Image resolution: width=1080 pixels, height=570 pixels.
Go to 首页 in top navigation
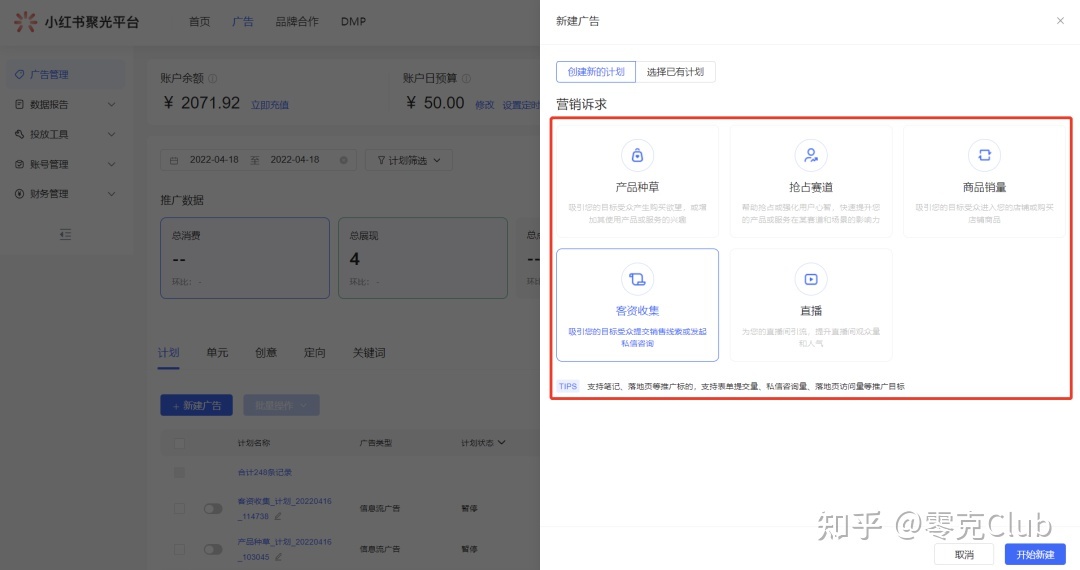pyautogui.click(x=200, y=21)
